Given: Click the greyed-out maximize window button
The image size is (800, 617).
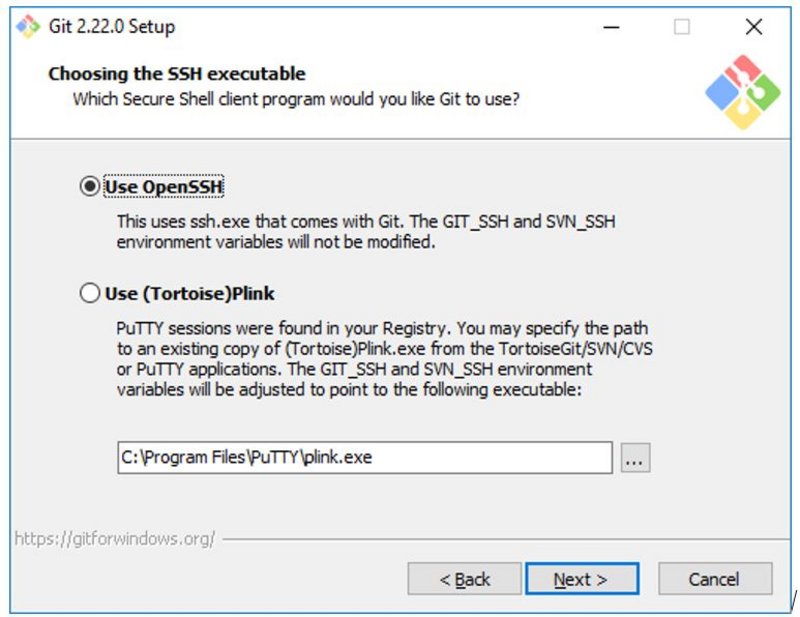Looking at the screenshot, I should 681,27.
